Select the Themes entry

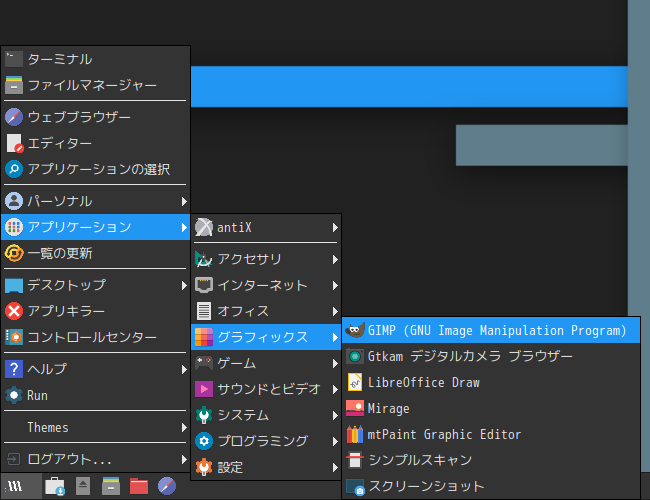(96, 427)
